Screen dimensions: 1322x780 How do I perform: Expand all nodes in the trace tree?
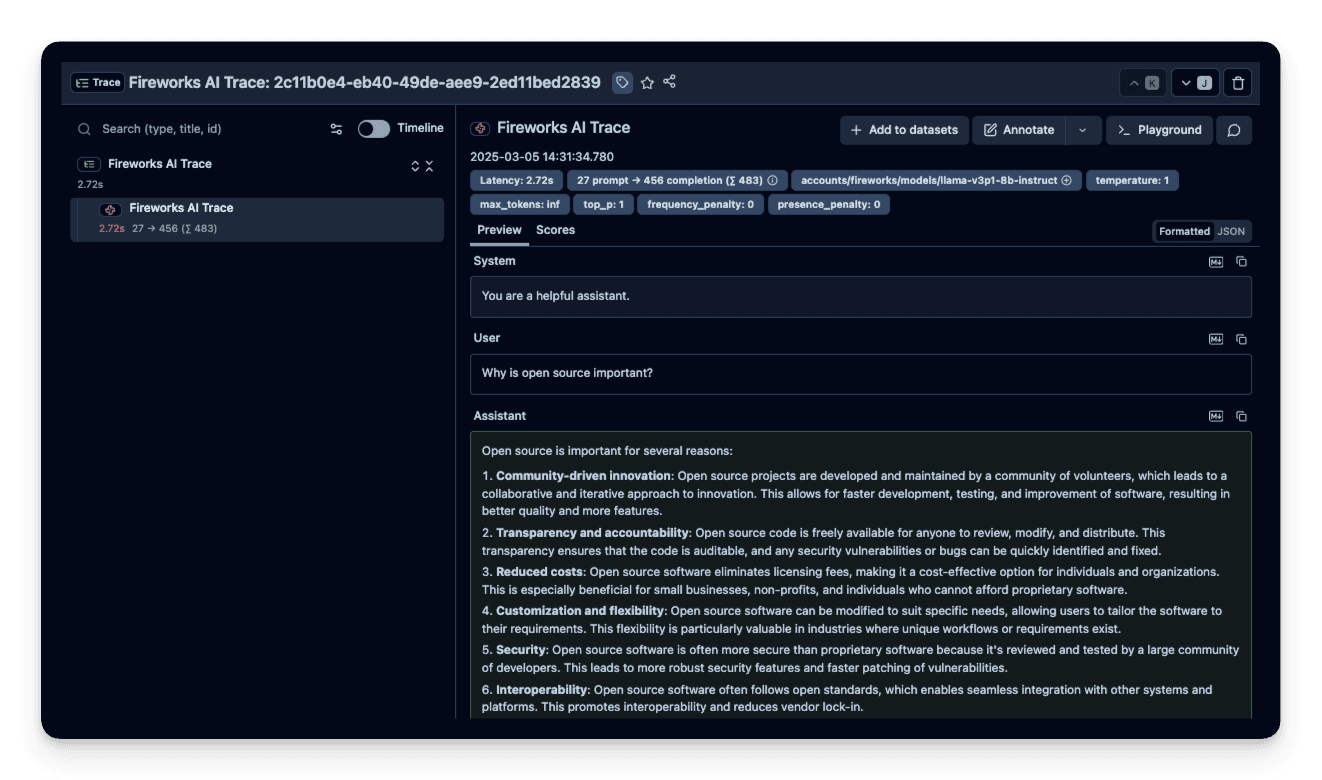tap(416, 166)
